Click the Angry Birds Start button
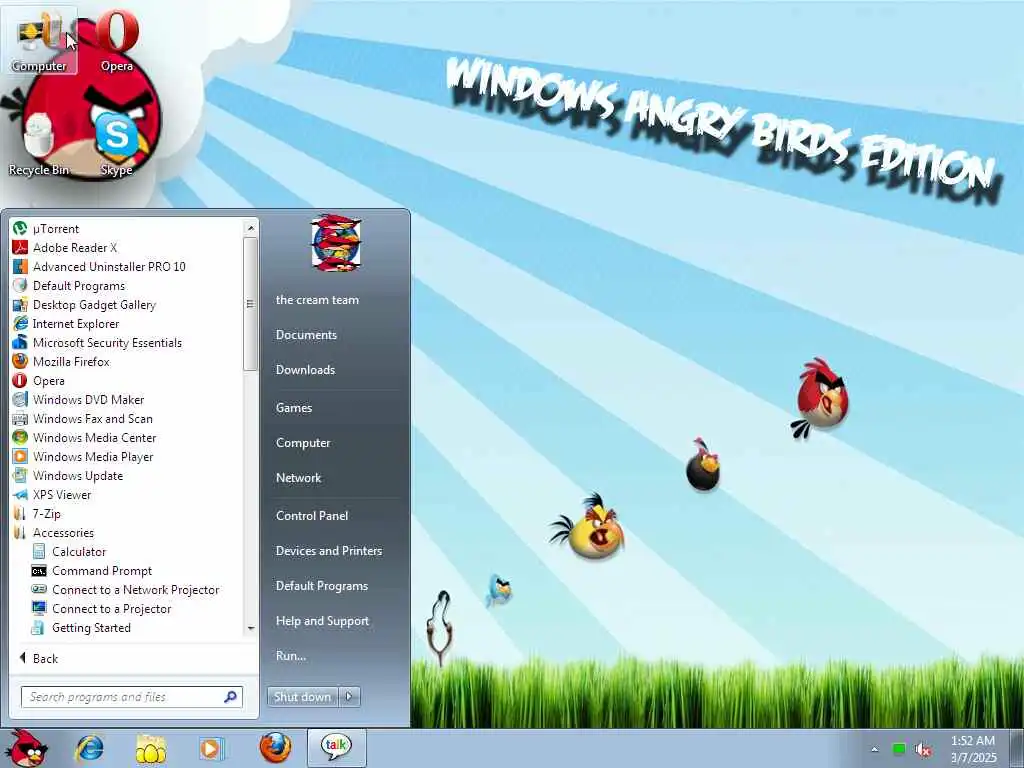 tap(26, 748)
